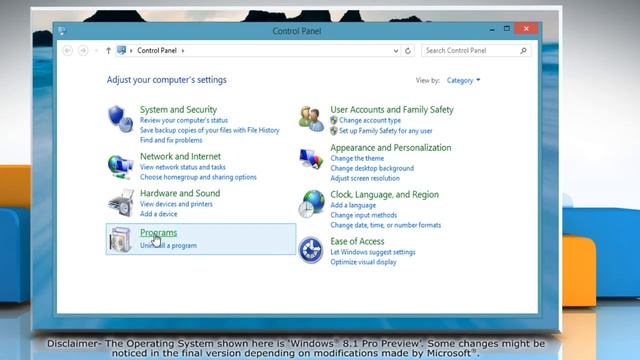
Task: Open User Accounts and Family Safety
Action: pyautogui.click(x=392, y=110)
